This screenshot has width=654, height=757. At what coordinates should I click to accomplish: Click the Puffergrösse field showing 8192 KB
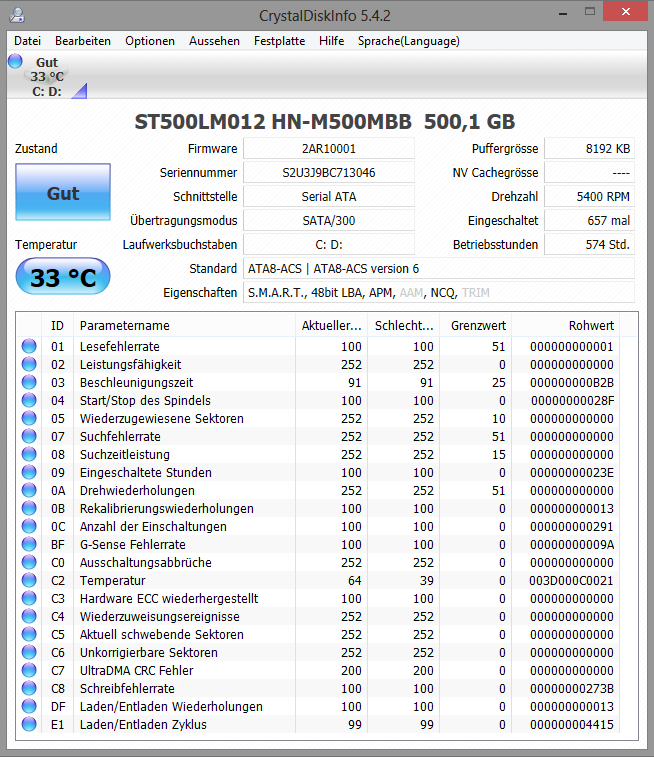point(589,149)
